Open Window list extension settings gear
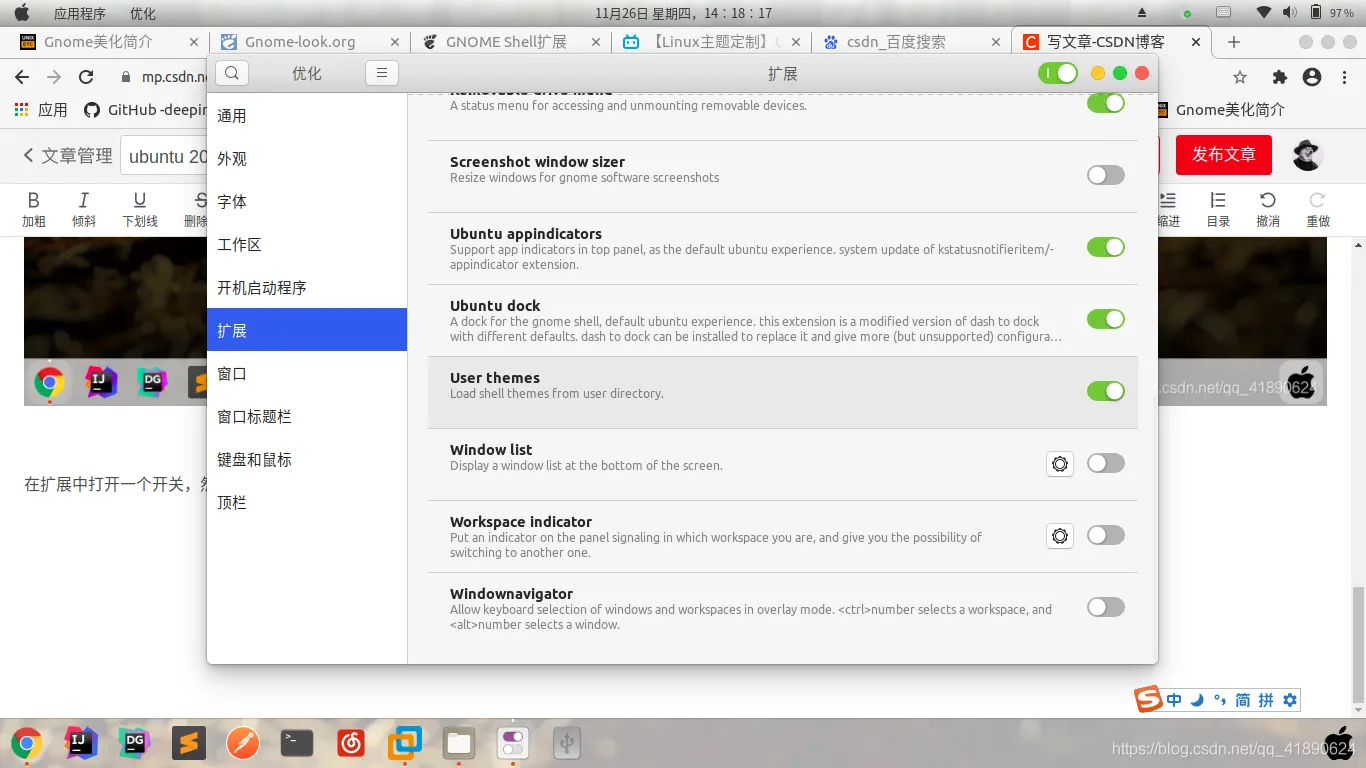Image resolution: width=1366 pixels, height=768 pixels. click(1060, 464)
